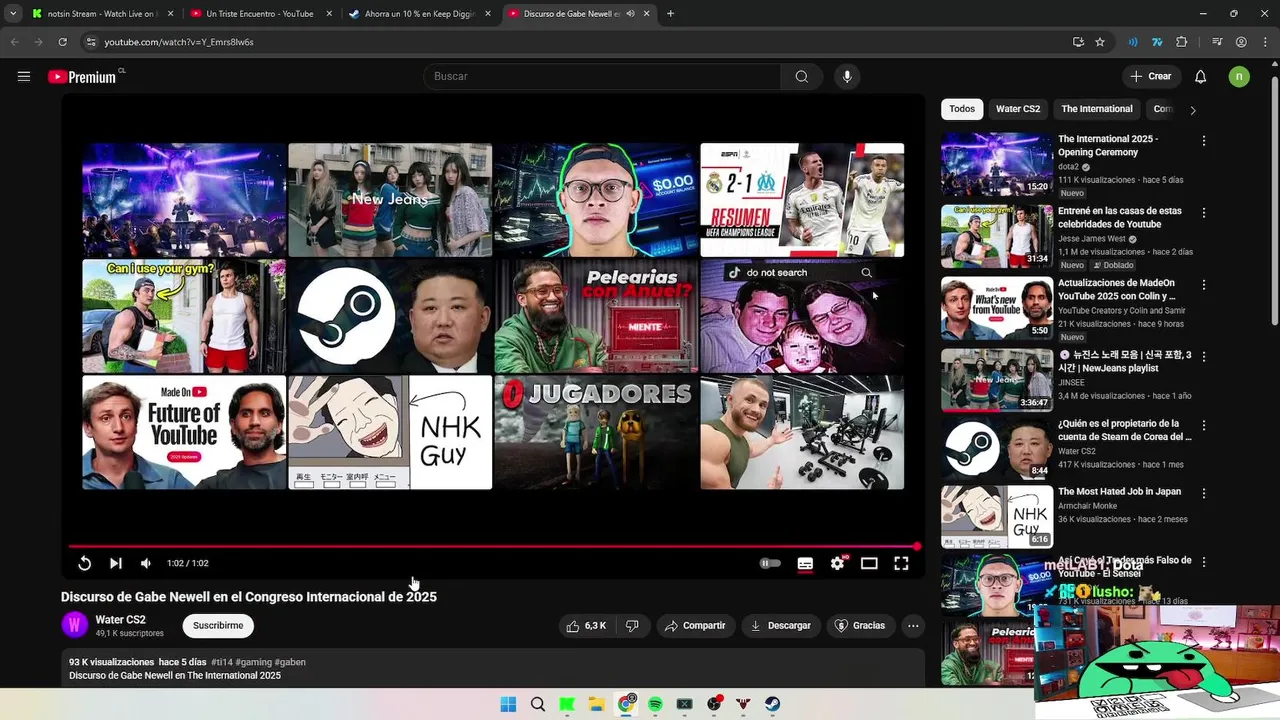Open options for Actualizaciones de MadeOn video
This screenshot has height=720, width=1280.
[x=1204, y=285]
